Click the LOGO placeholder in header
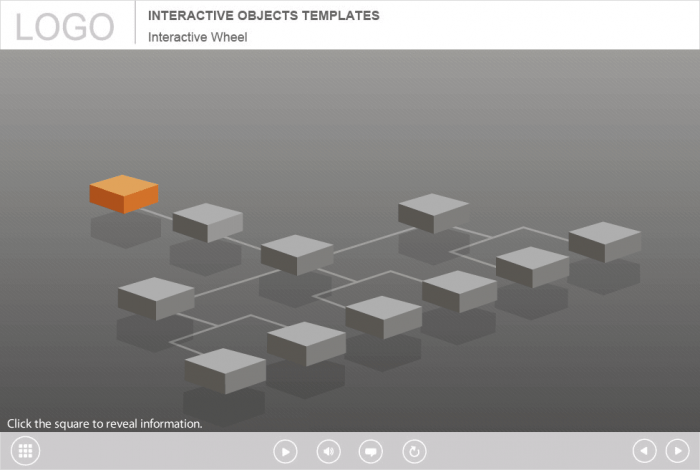Screen dimensions: 700x470 65,26
